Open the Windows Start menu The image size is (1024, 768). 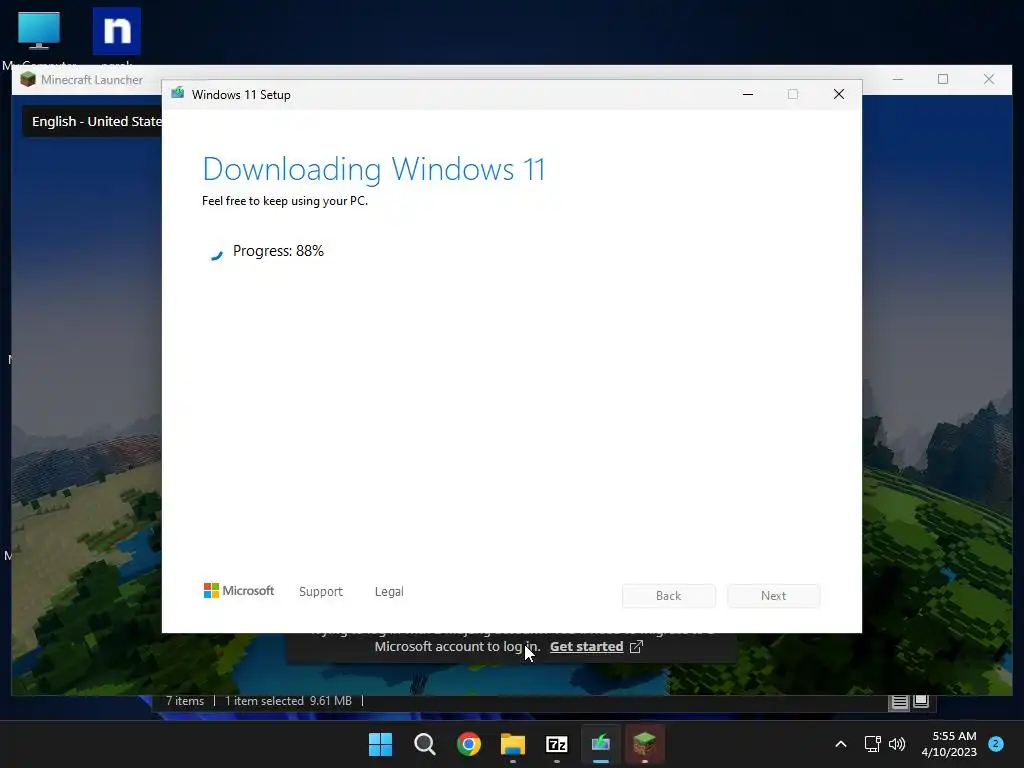pos(380,744)
